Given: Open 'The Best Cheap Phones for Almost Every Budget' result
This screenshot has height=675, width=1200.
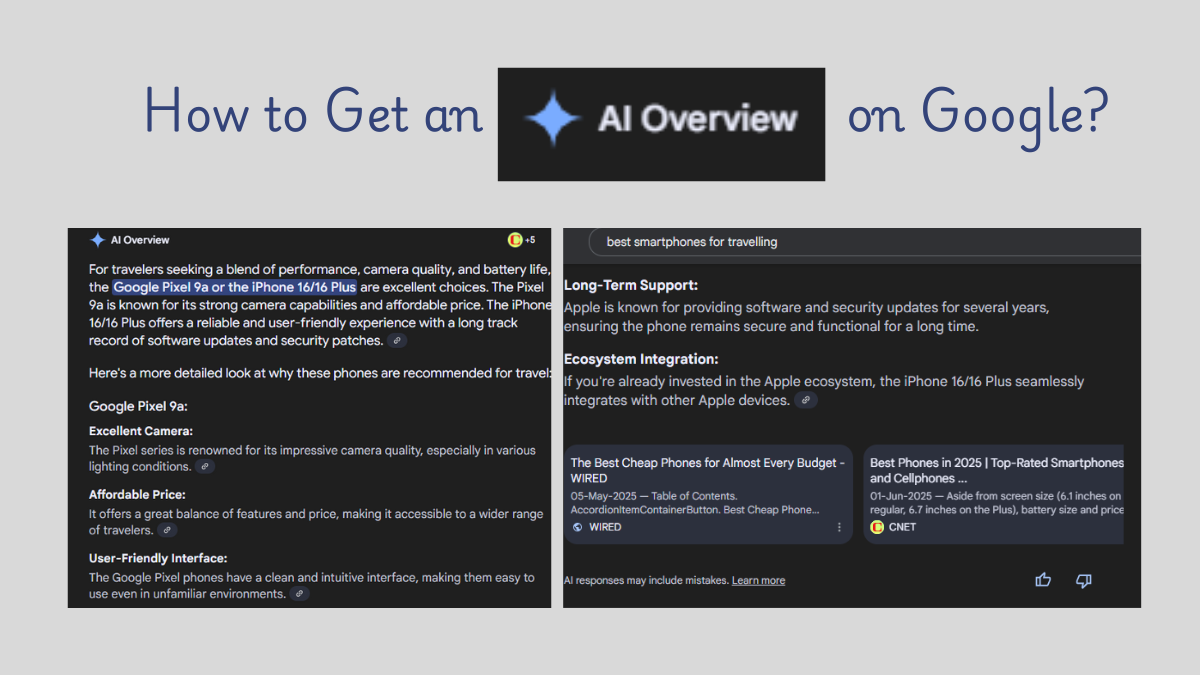Looking at the screenshot, I should coord(708,471).
